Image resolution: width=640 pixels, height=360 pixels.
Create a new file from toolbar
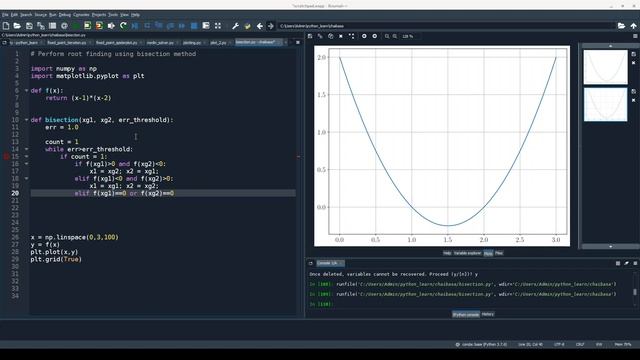coord(6,26)
